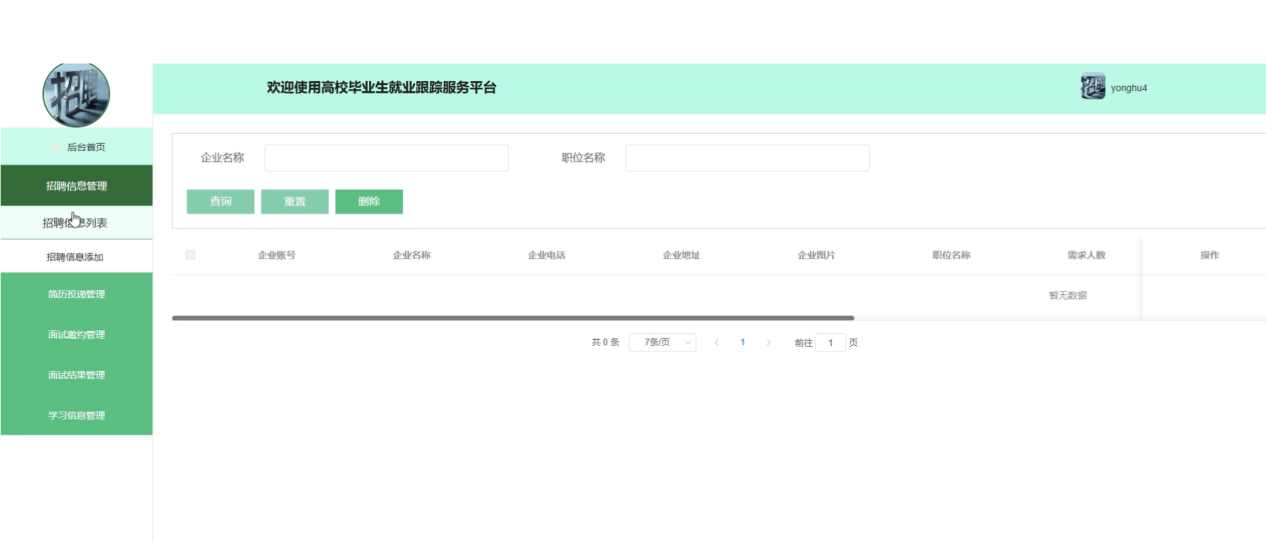
Task: Click the table's horizontal scrollbar
Action: click(513, 318)
